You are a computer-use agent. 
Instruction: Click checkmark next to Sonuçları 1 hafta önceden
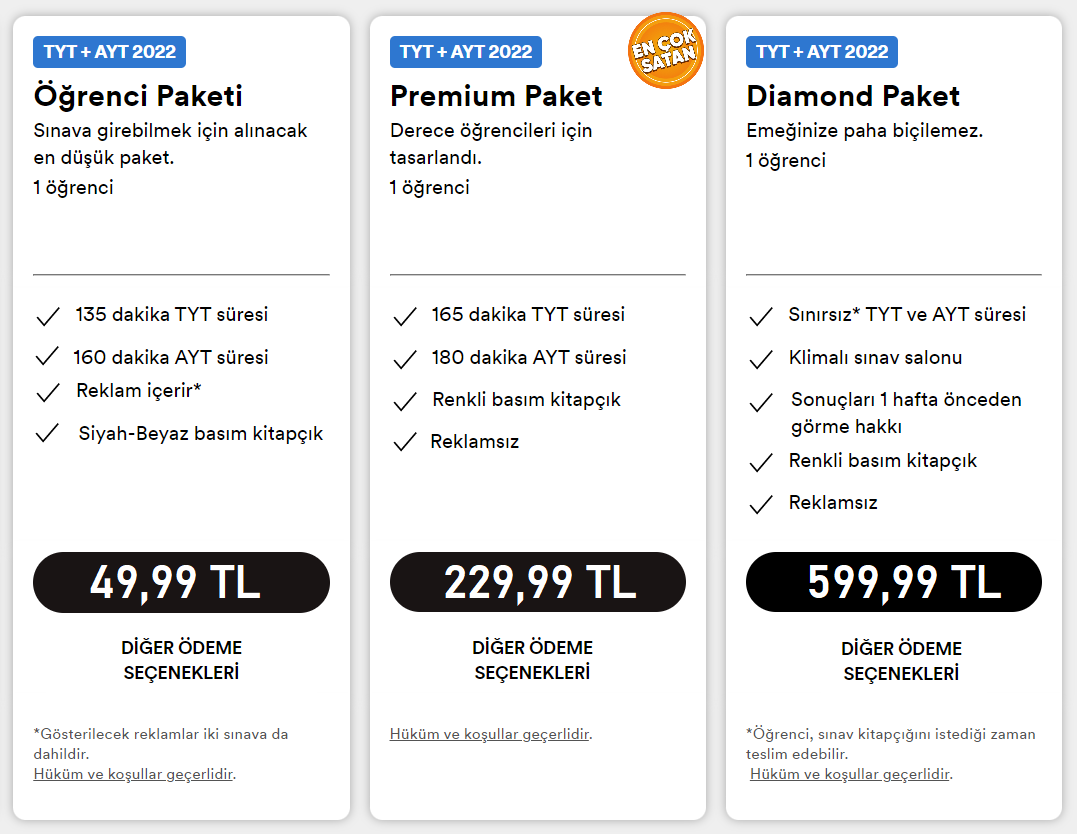761,402
